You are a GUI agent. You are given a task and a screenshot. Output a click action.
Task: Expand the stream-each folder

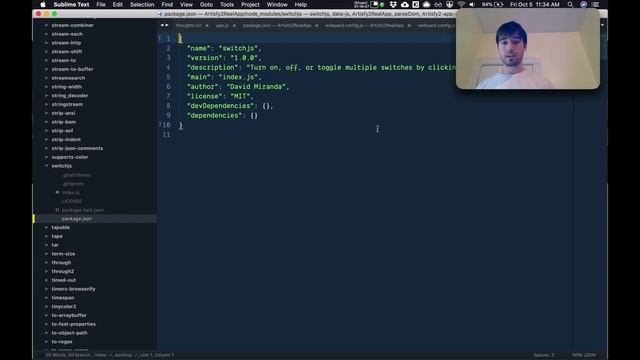click(46, 34)
